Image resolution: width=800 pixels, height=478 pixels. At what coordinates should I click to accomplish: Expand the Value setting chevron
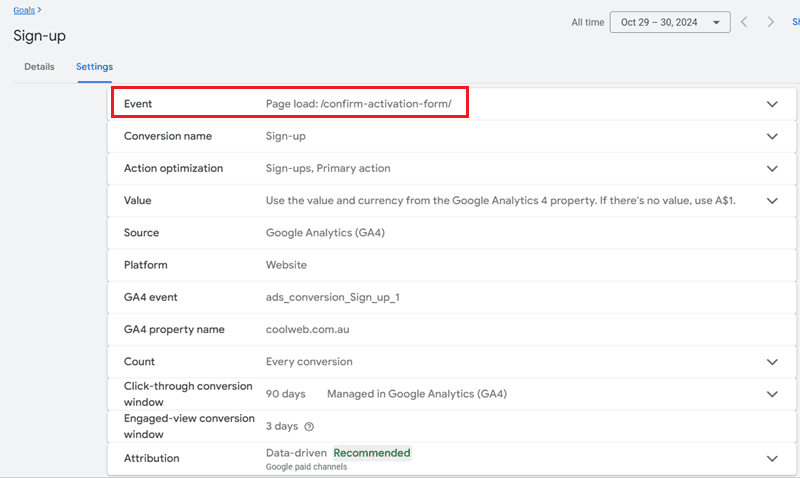[771, 201]
